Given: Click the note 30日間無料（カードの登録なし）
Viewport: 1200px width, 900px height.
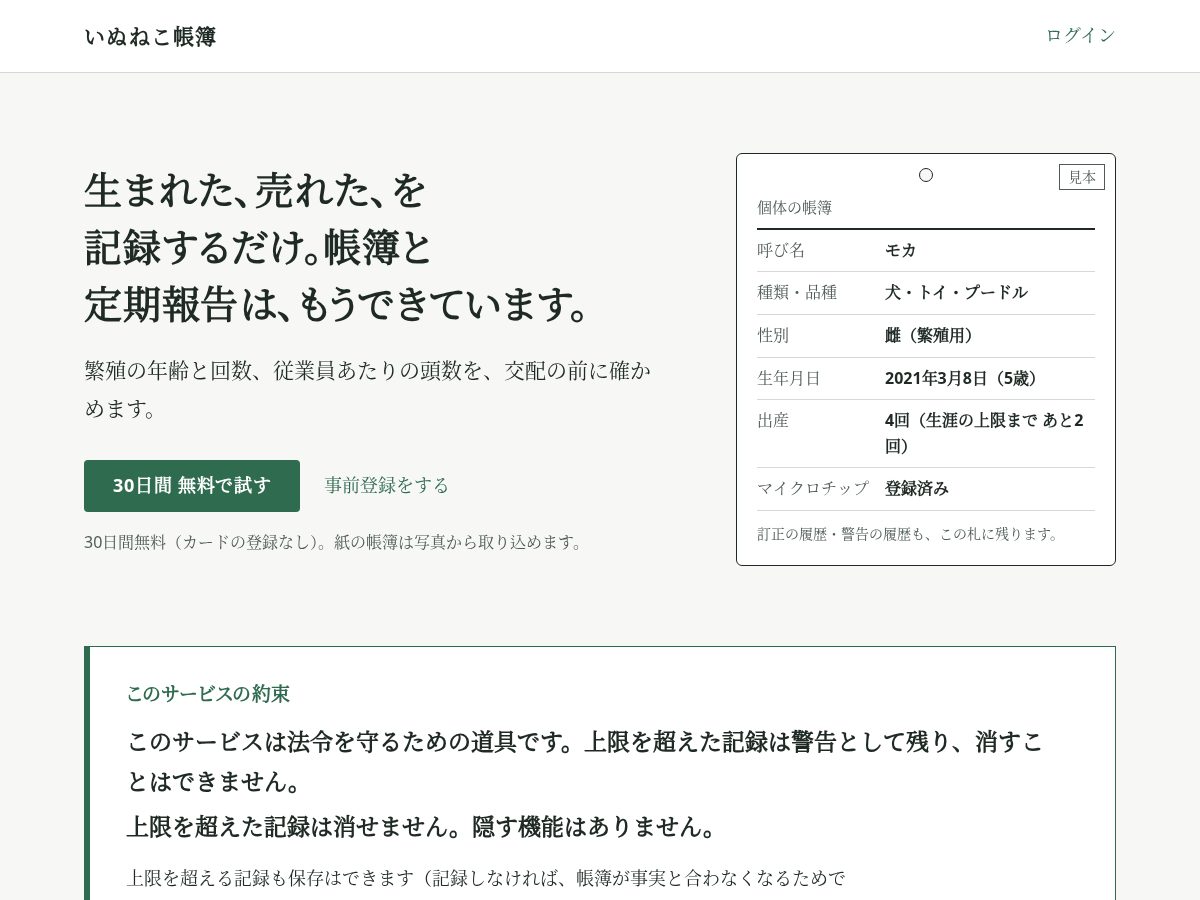Looking at the screenshot, I should tap(334, 542).
